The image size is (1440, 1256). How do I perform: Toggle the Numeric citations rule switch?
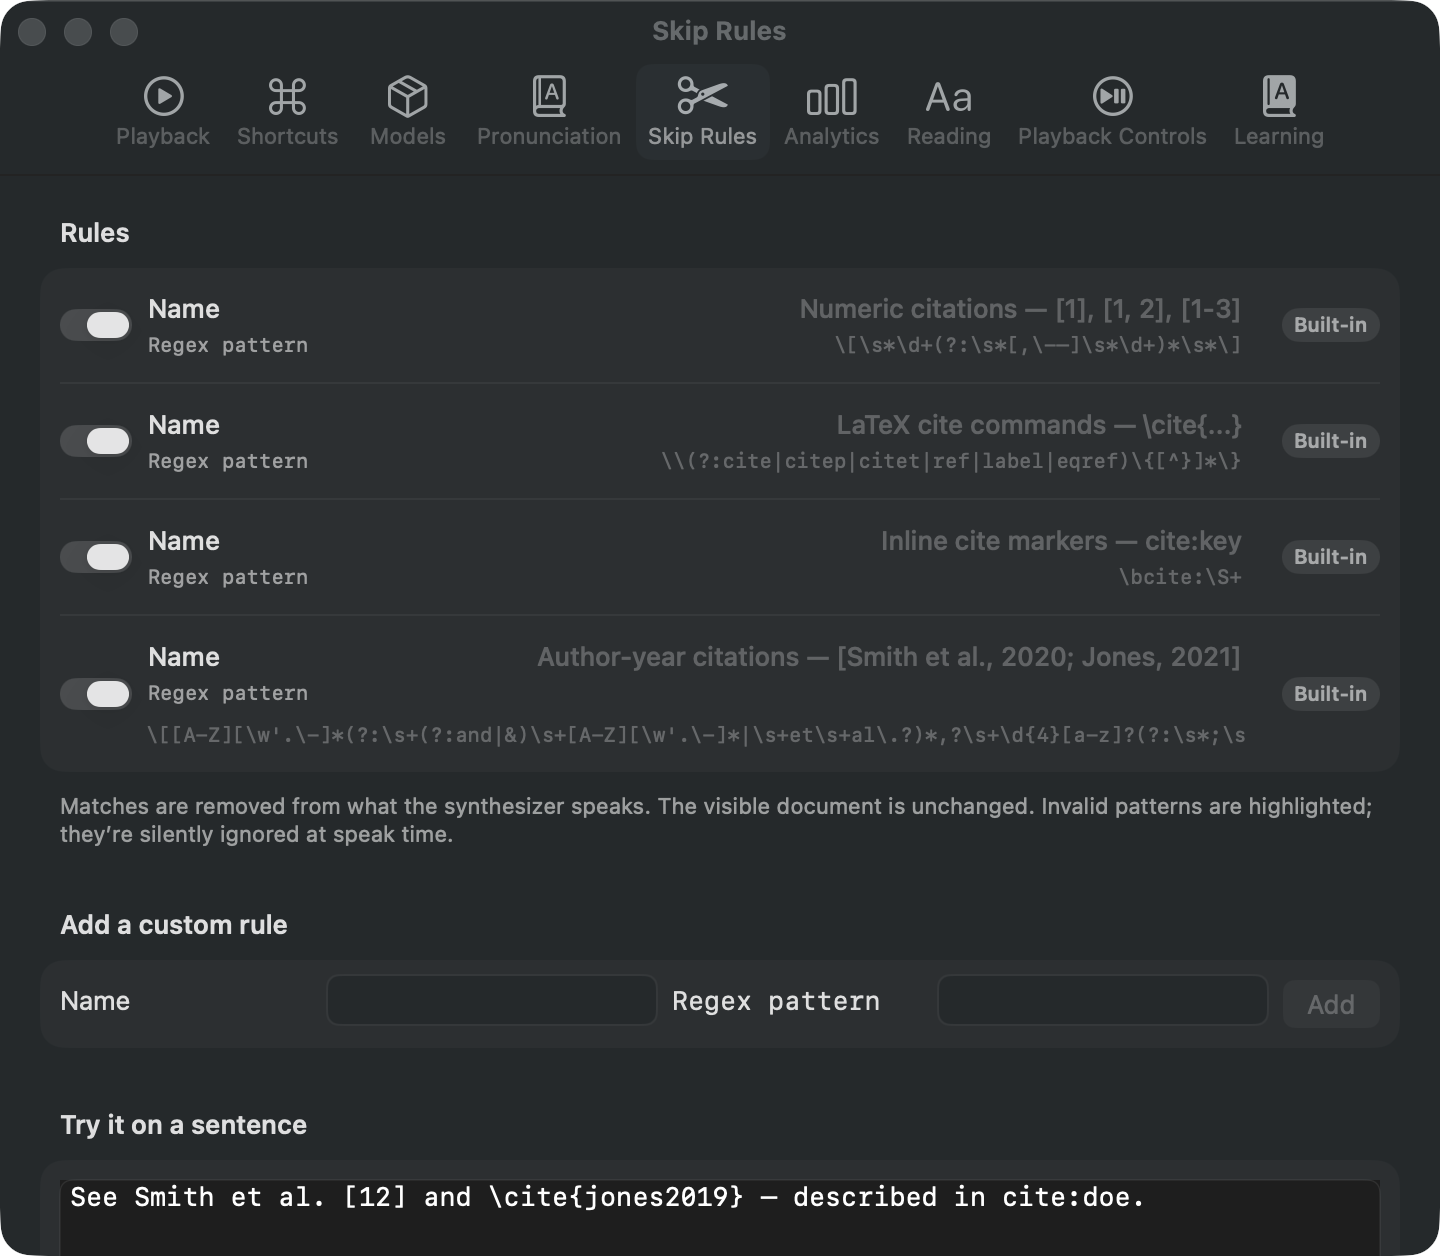pyautogui.click(x=96, y=325)
